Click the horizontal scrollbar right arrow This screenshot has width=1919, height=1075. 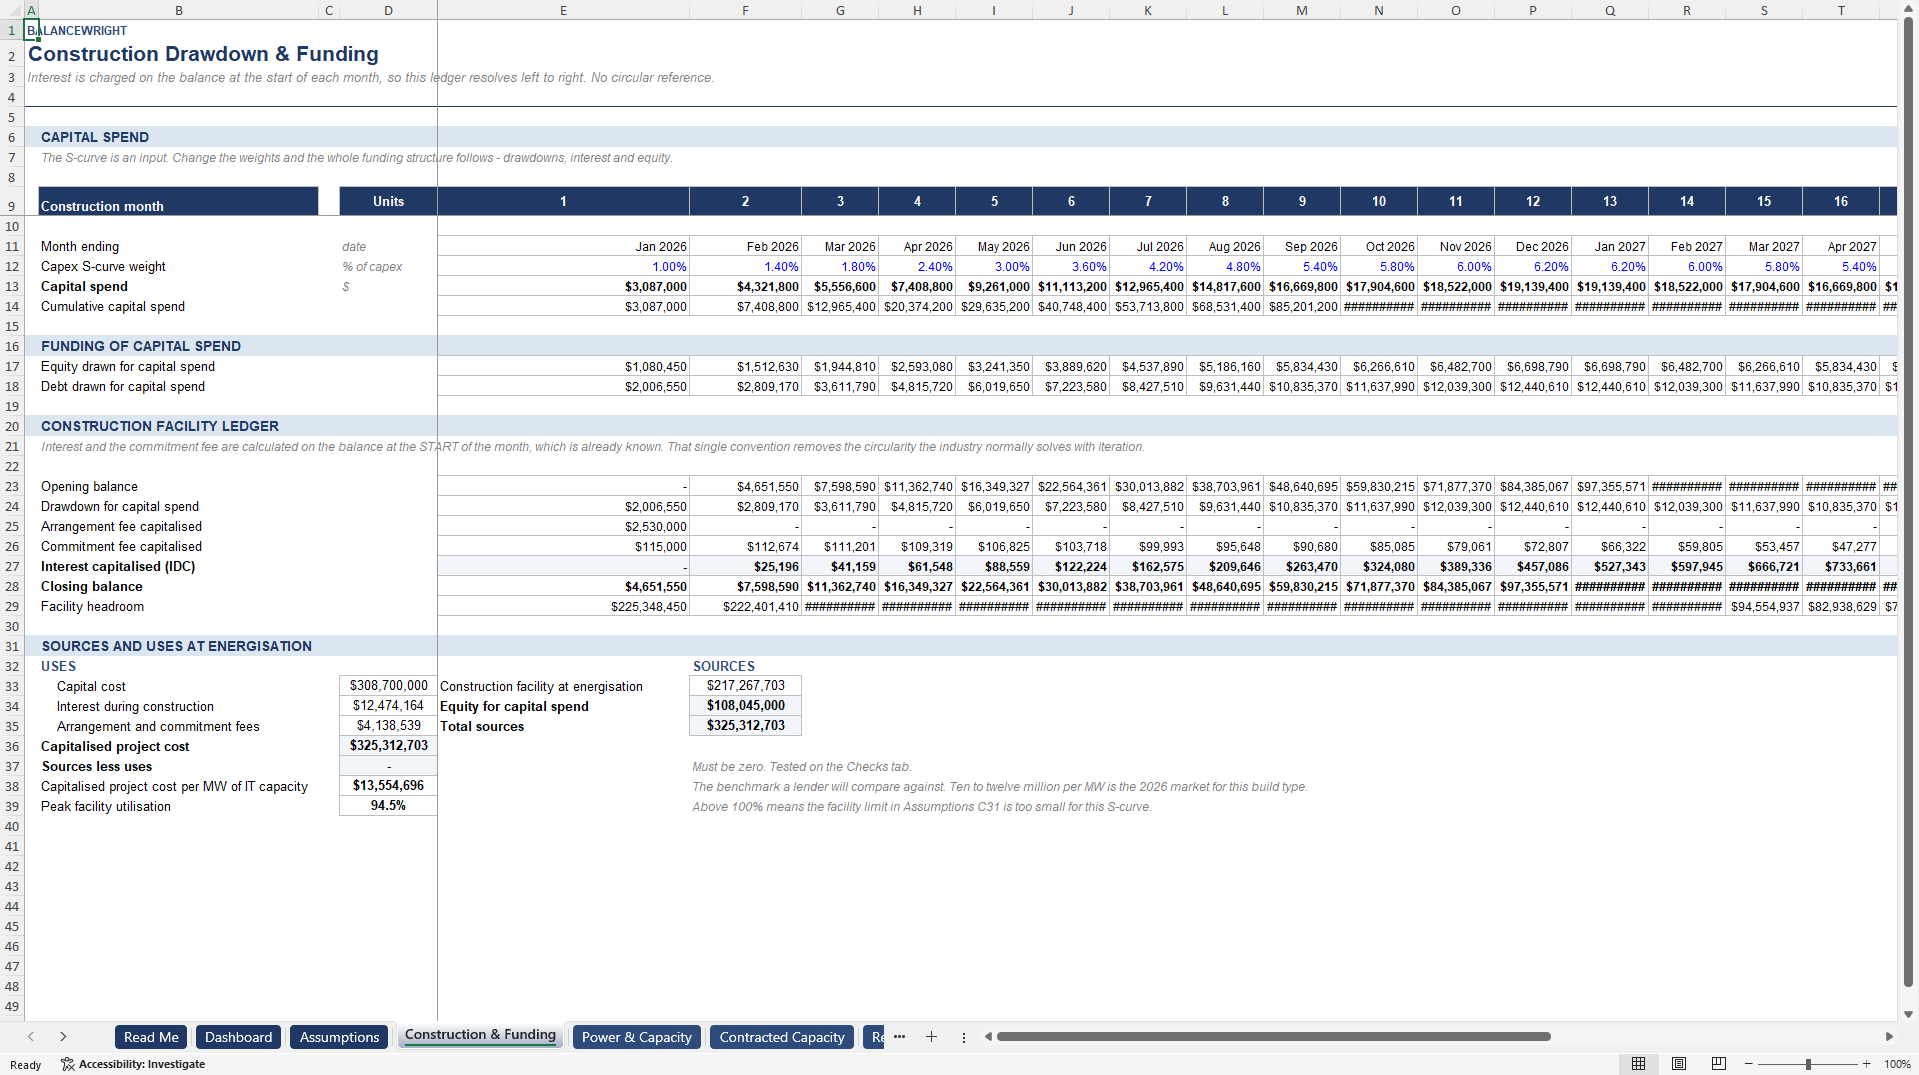pos(1889,1037)
